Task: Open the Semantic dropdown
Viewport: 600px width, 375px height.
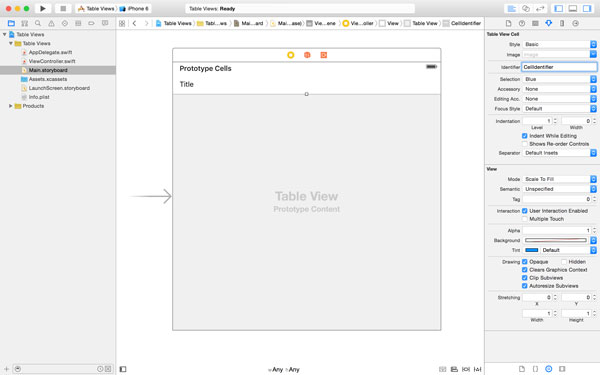Action: click(559, 189)
